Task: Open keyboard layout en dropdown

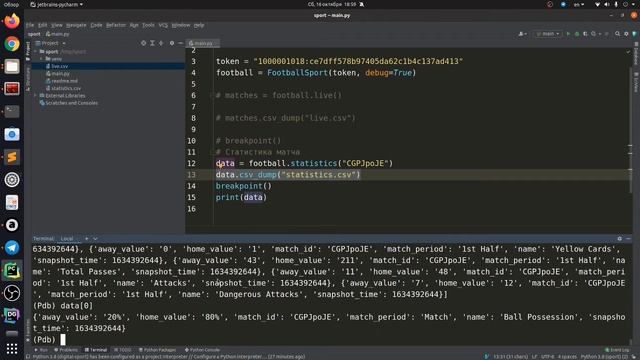Action: [x=579, y=4]
